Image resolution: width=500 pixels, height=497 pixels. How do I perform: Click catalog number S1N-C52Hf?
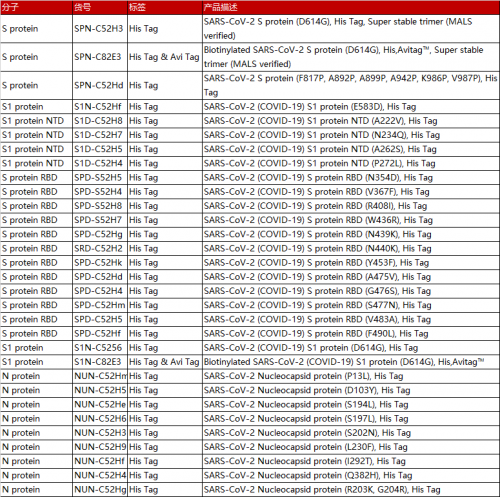point(98,107)
